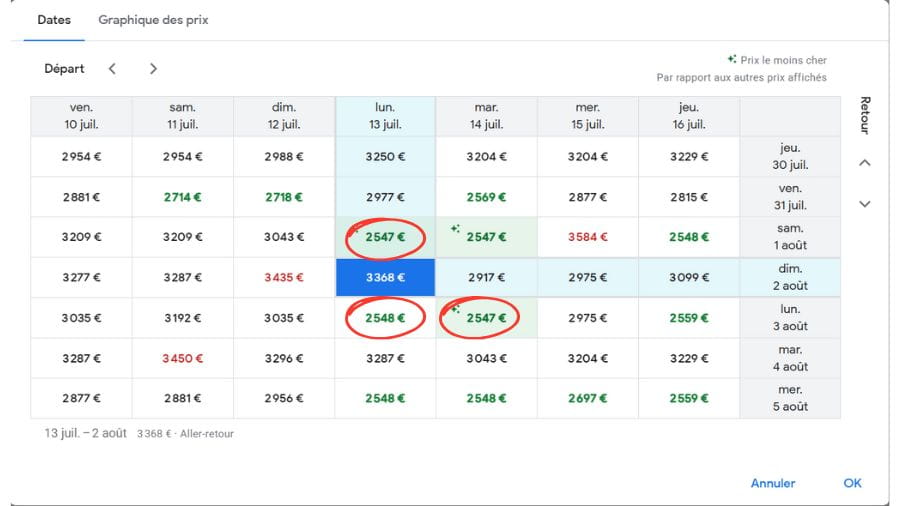Click the lun. 13 juil. column header
The width and height of the screenshot is (900, 506).
pyautogui.click(x=385, y=116)
